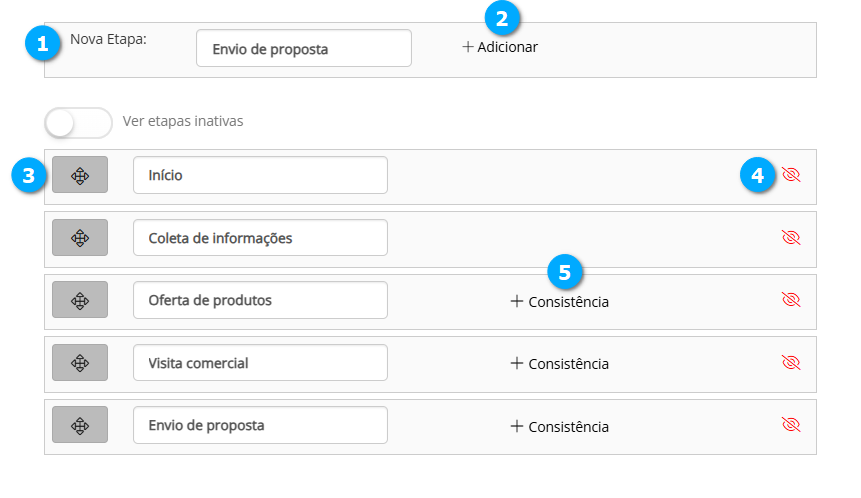Edit the Início stage name field
The image size is (861, 498).
[x=260, y=175]
